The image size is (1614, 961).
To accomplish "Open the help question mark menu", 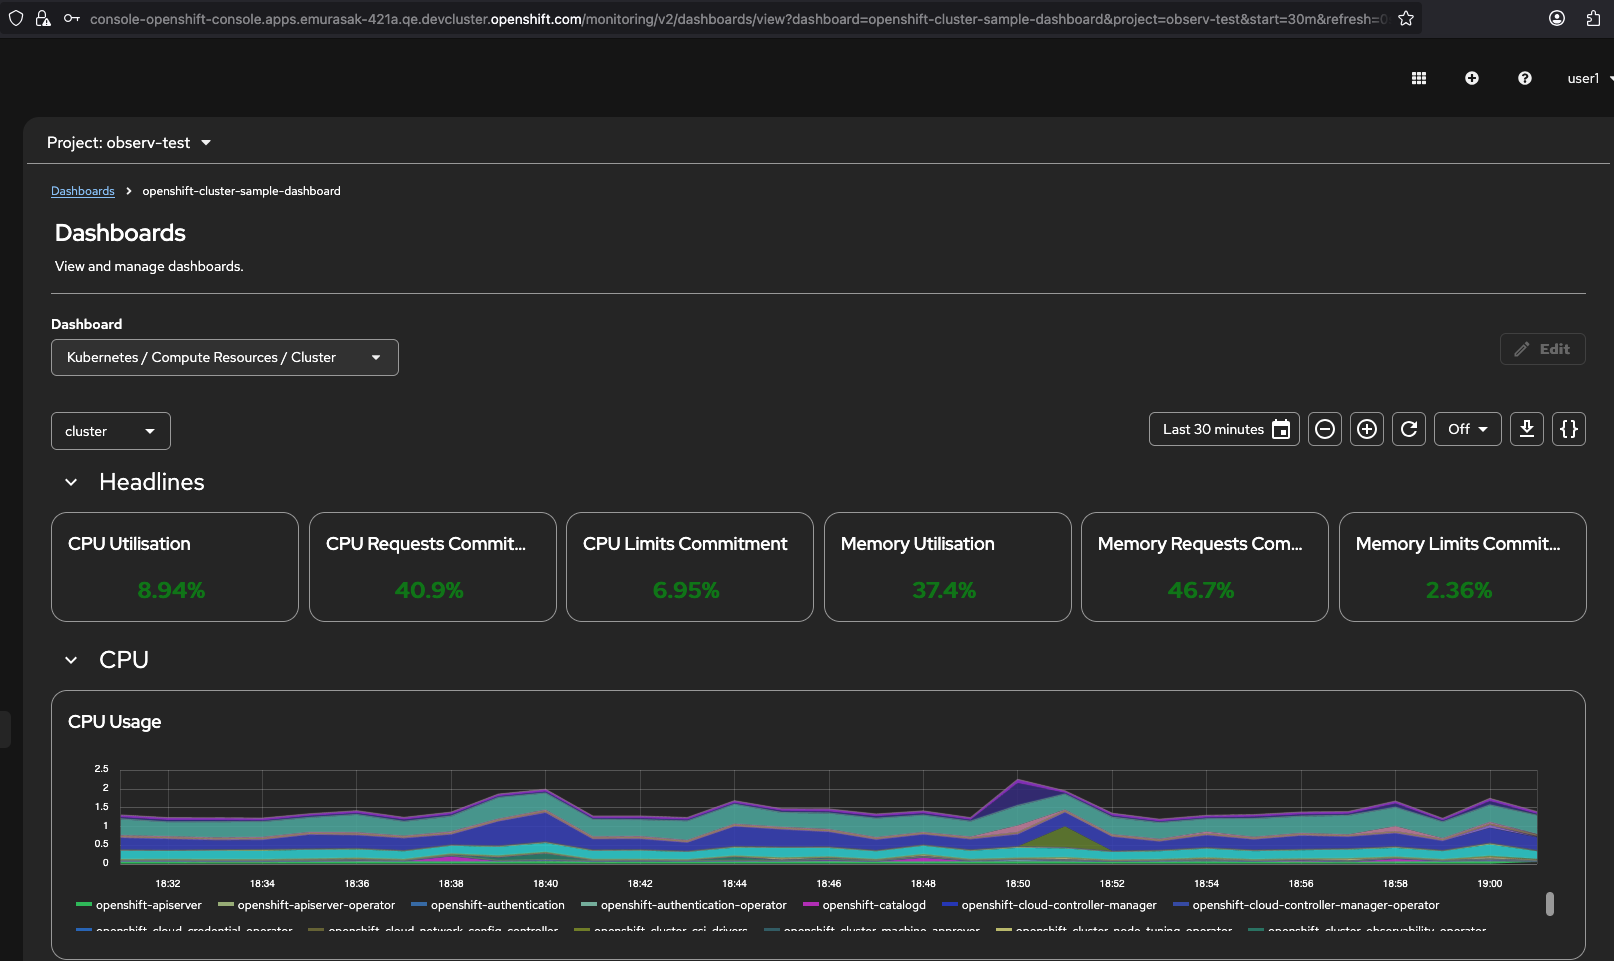I will tap(1524, 78).
